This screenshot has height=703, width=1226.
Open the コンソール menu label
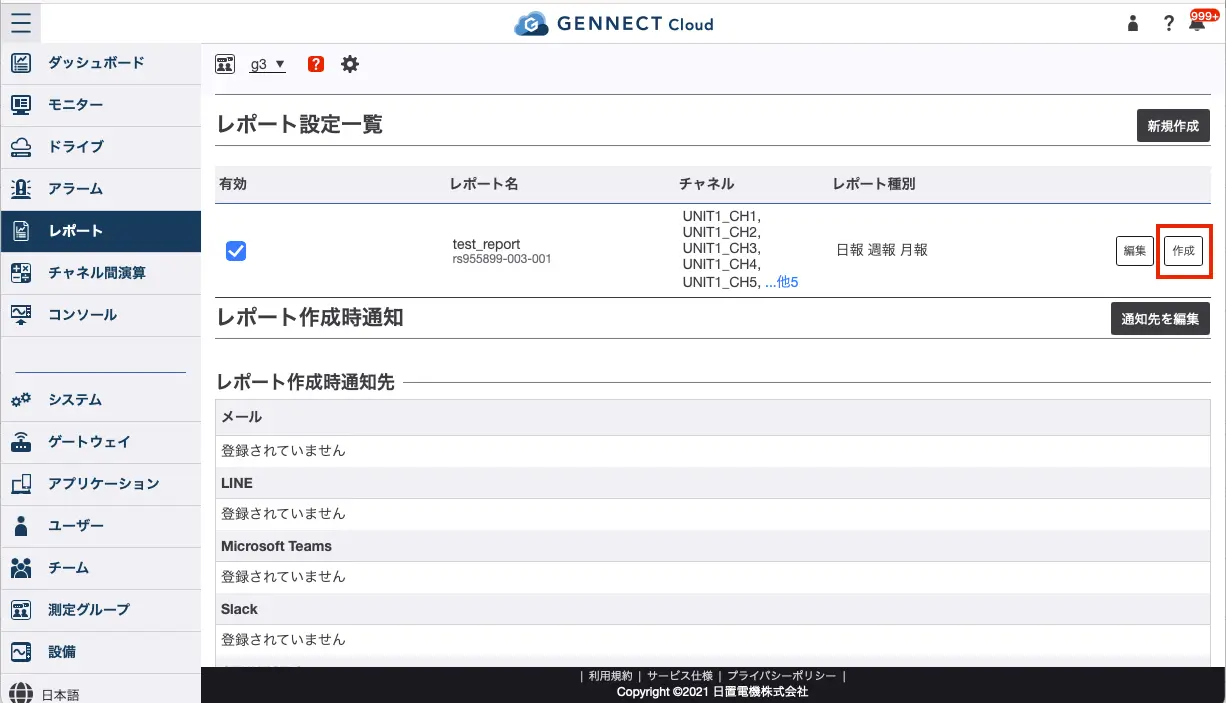click(x=82, y=315)
